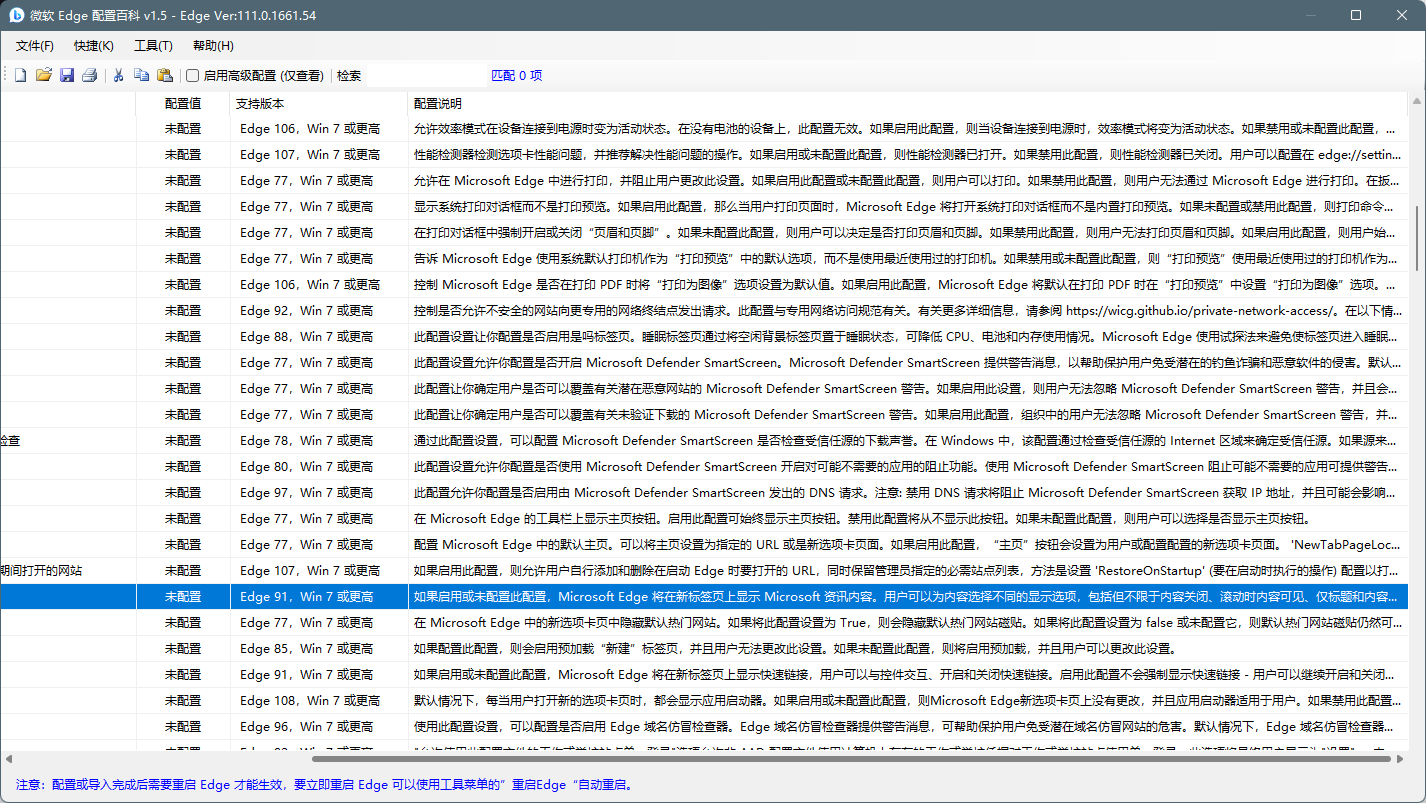Click the Save floppy disk icon

tap(67, 75)
